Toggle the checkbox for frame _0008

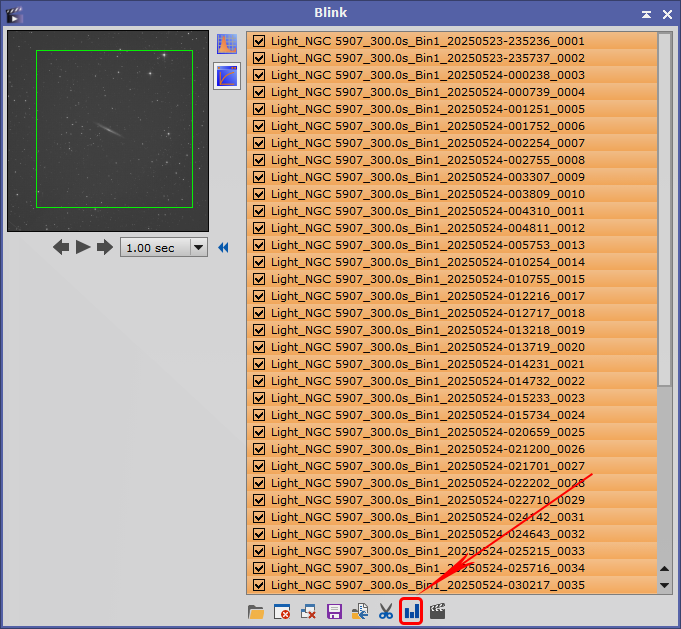pyautogui.click(x=259, y=160)
